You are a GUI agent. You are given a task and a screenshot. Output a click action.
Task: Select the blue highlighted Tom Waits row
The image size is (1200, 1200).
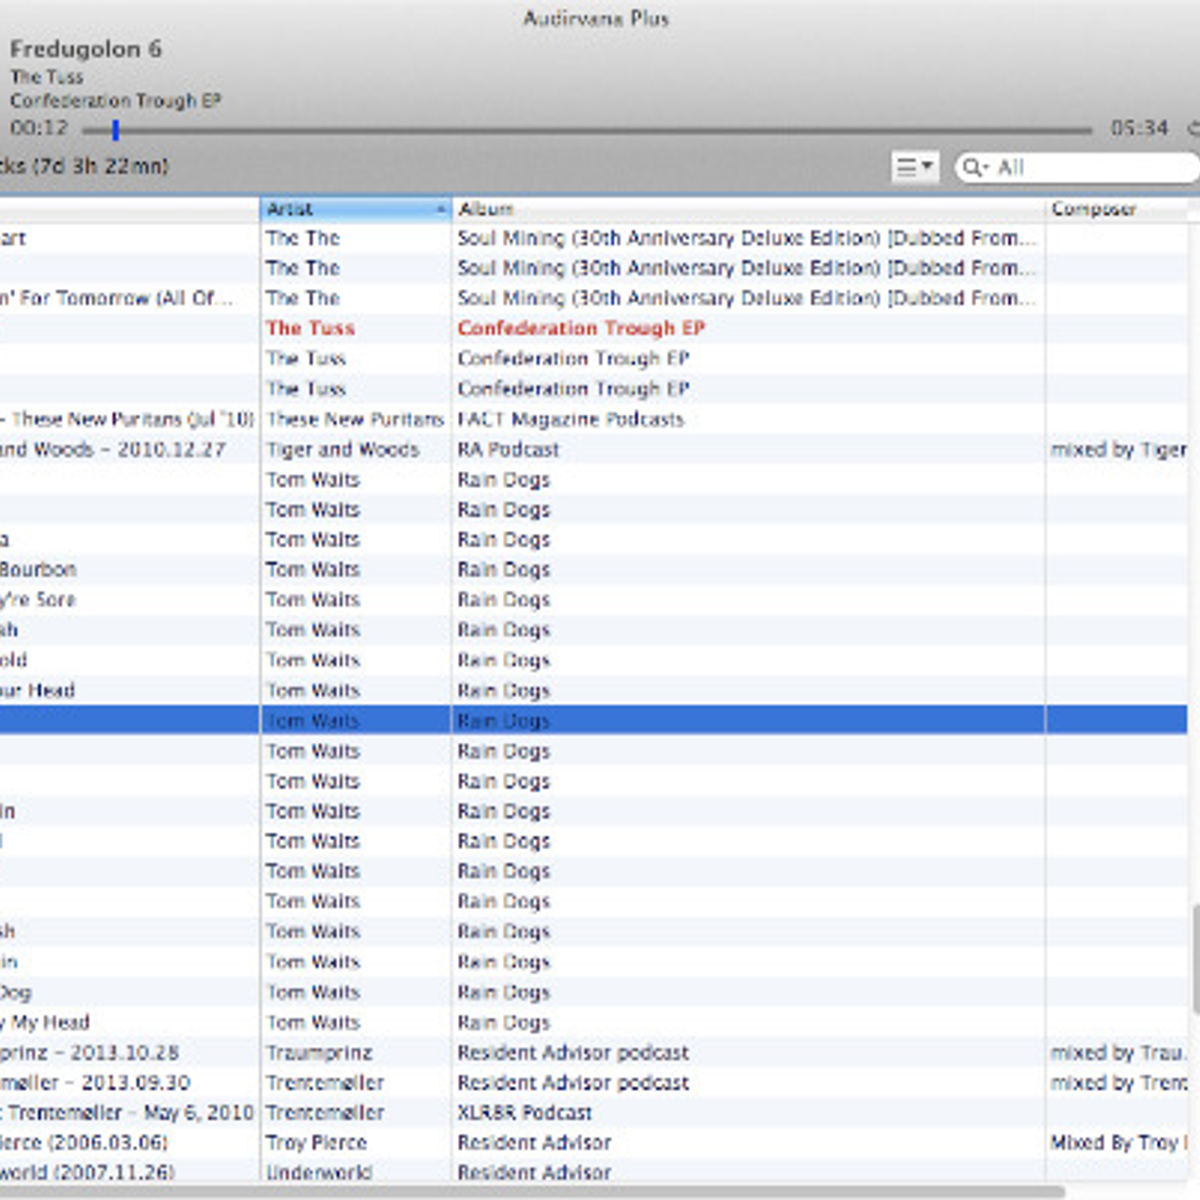pos(594,720)
